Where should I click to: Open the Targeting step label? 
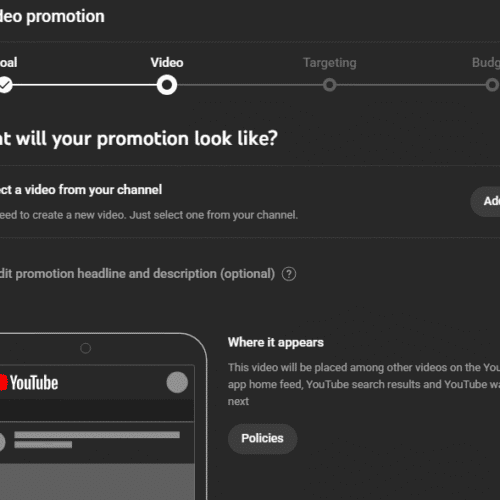(330, 63)
